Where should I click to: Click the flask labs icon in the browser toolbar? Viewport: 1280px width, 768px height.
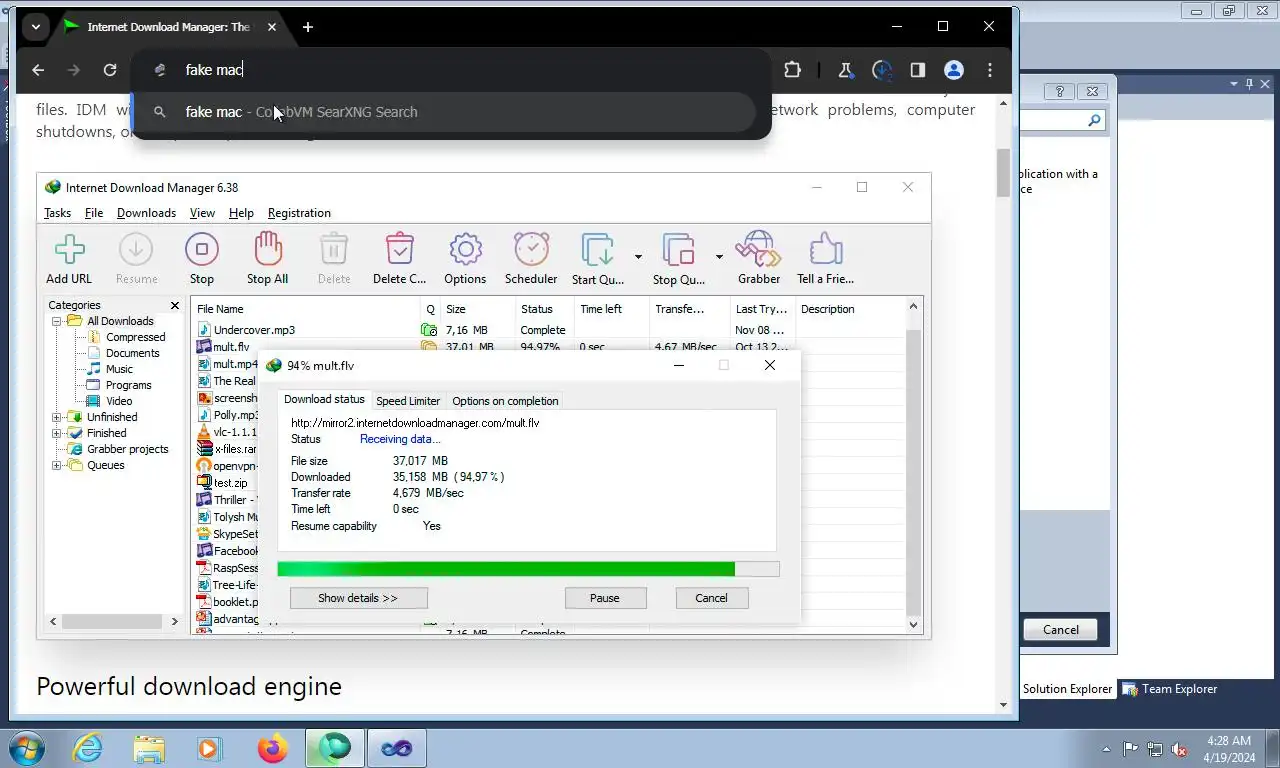pos(846,70)
